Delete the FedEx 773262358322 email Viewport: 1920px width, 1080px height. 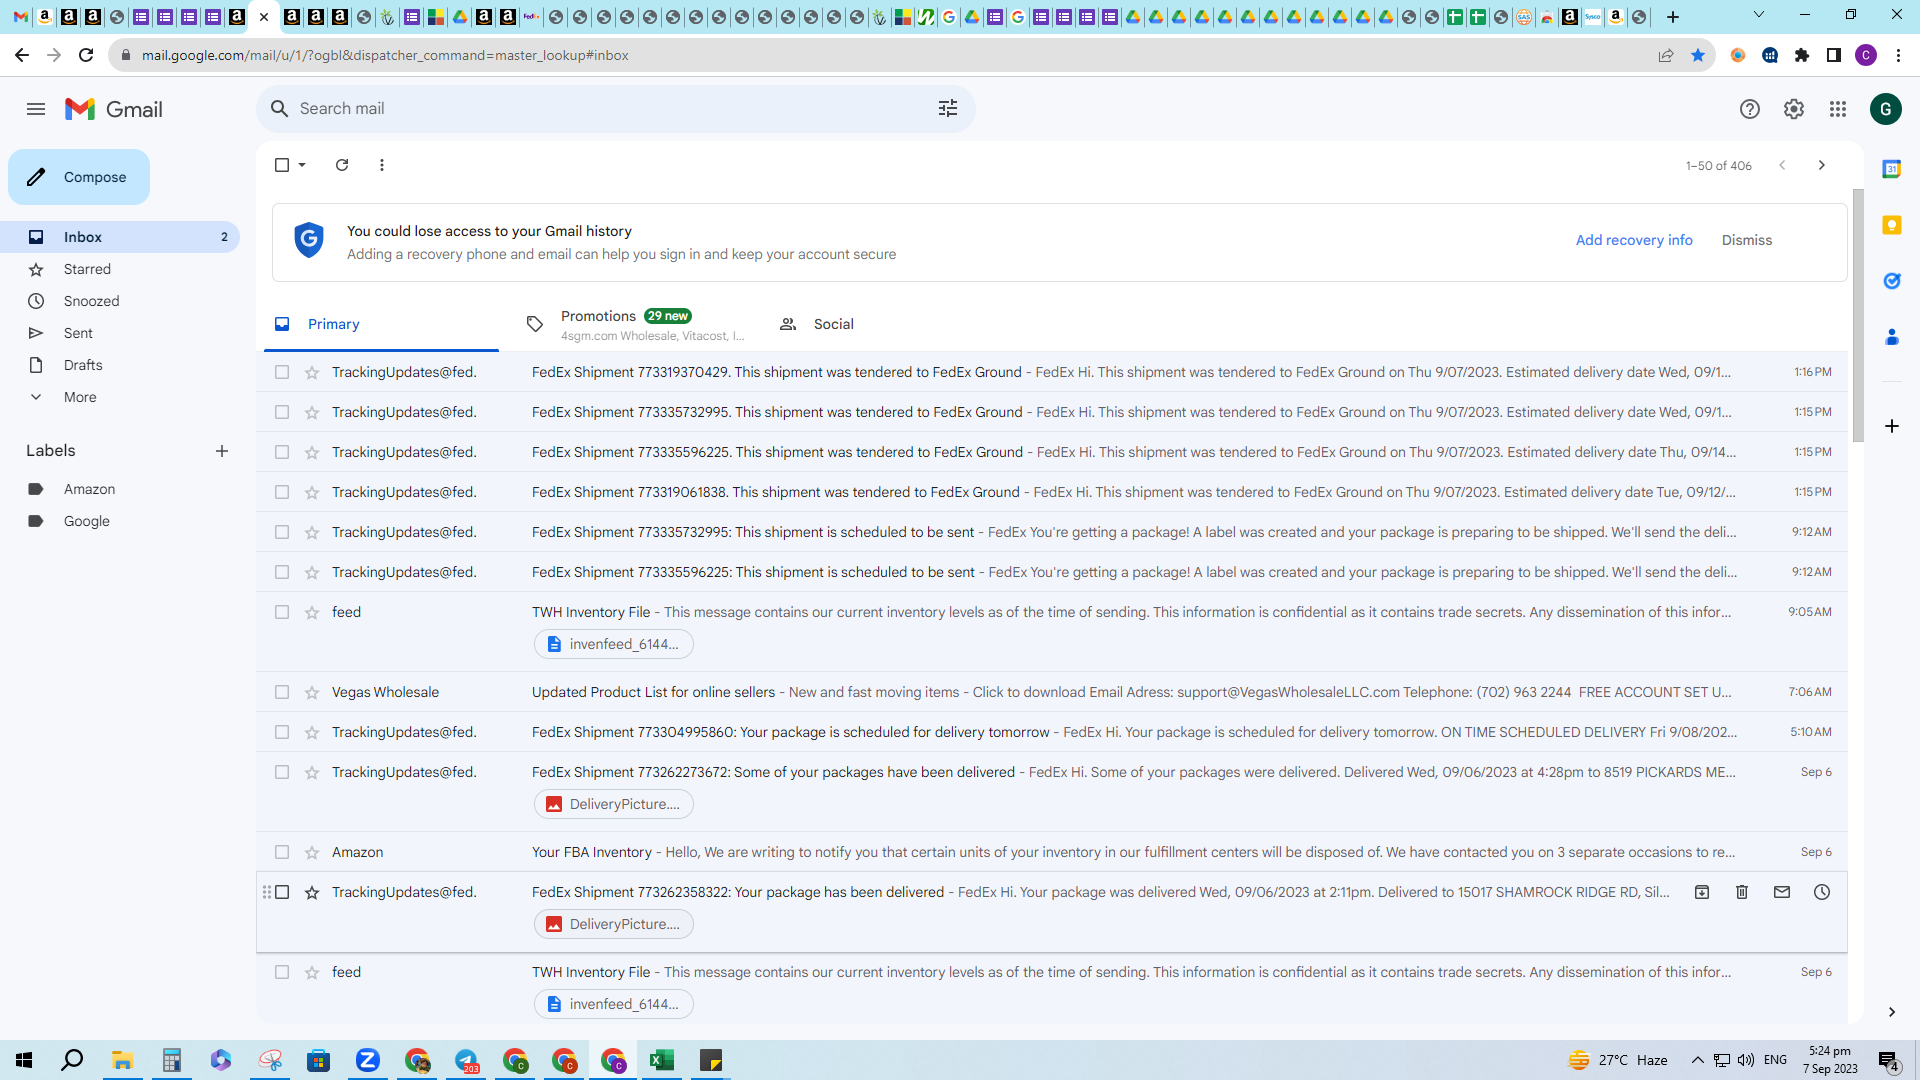click(1742, 892)
